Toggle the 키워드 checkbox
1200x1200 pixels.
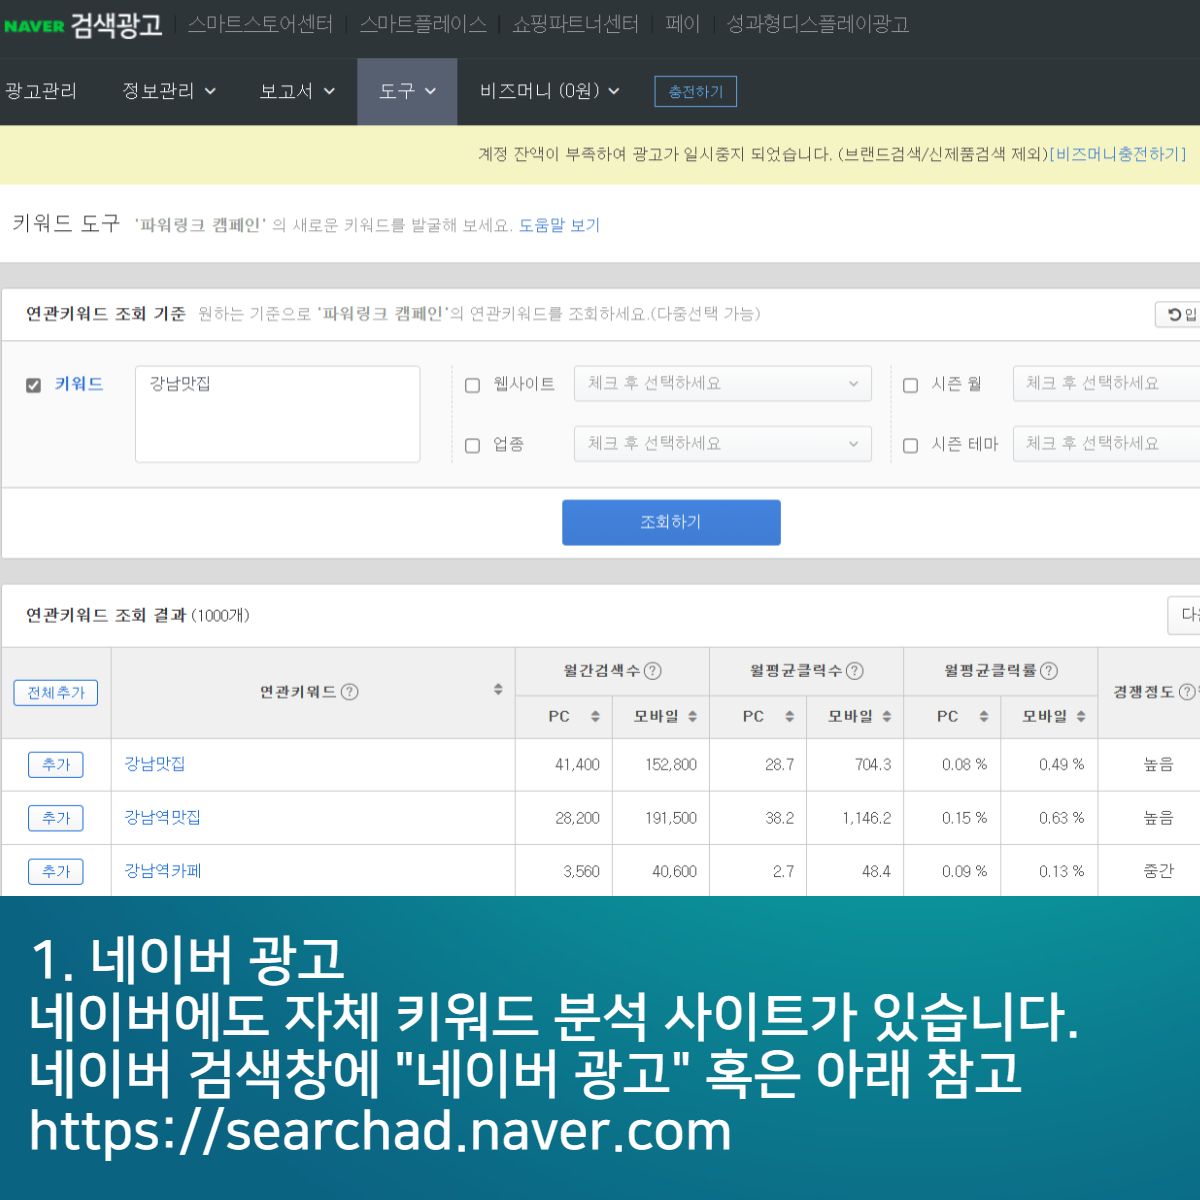[x=33, y=385]
